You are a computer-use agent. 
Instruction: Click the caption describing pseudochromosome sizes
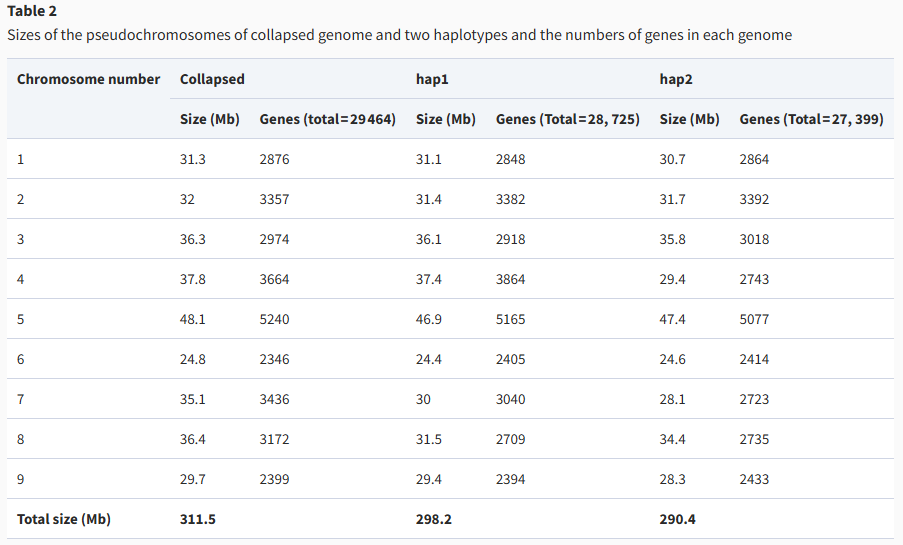tap(399, 35)
